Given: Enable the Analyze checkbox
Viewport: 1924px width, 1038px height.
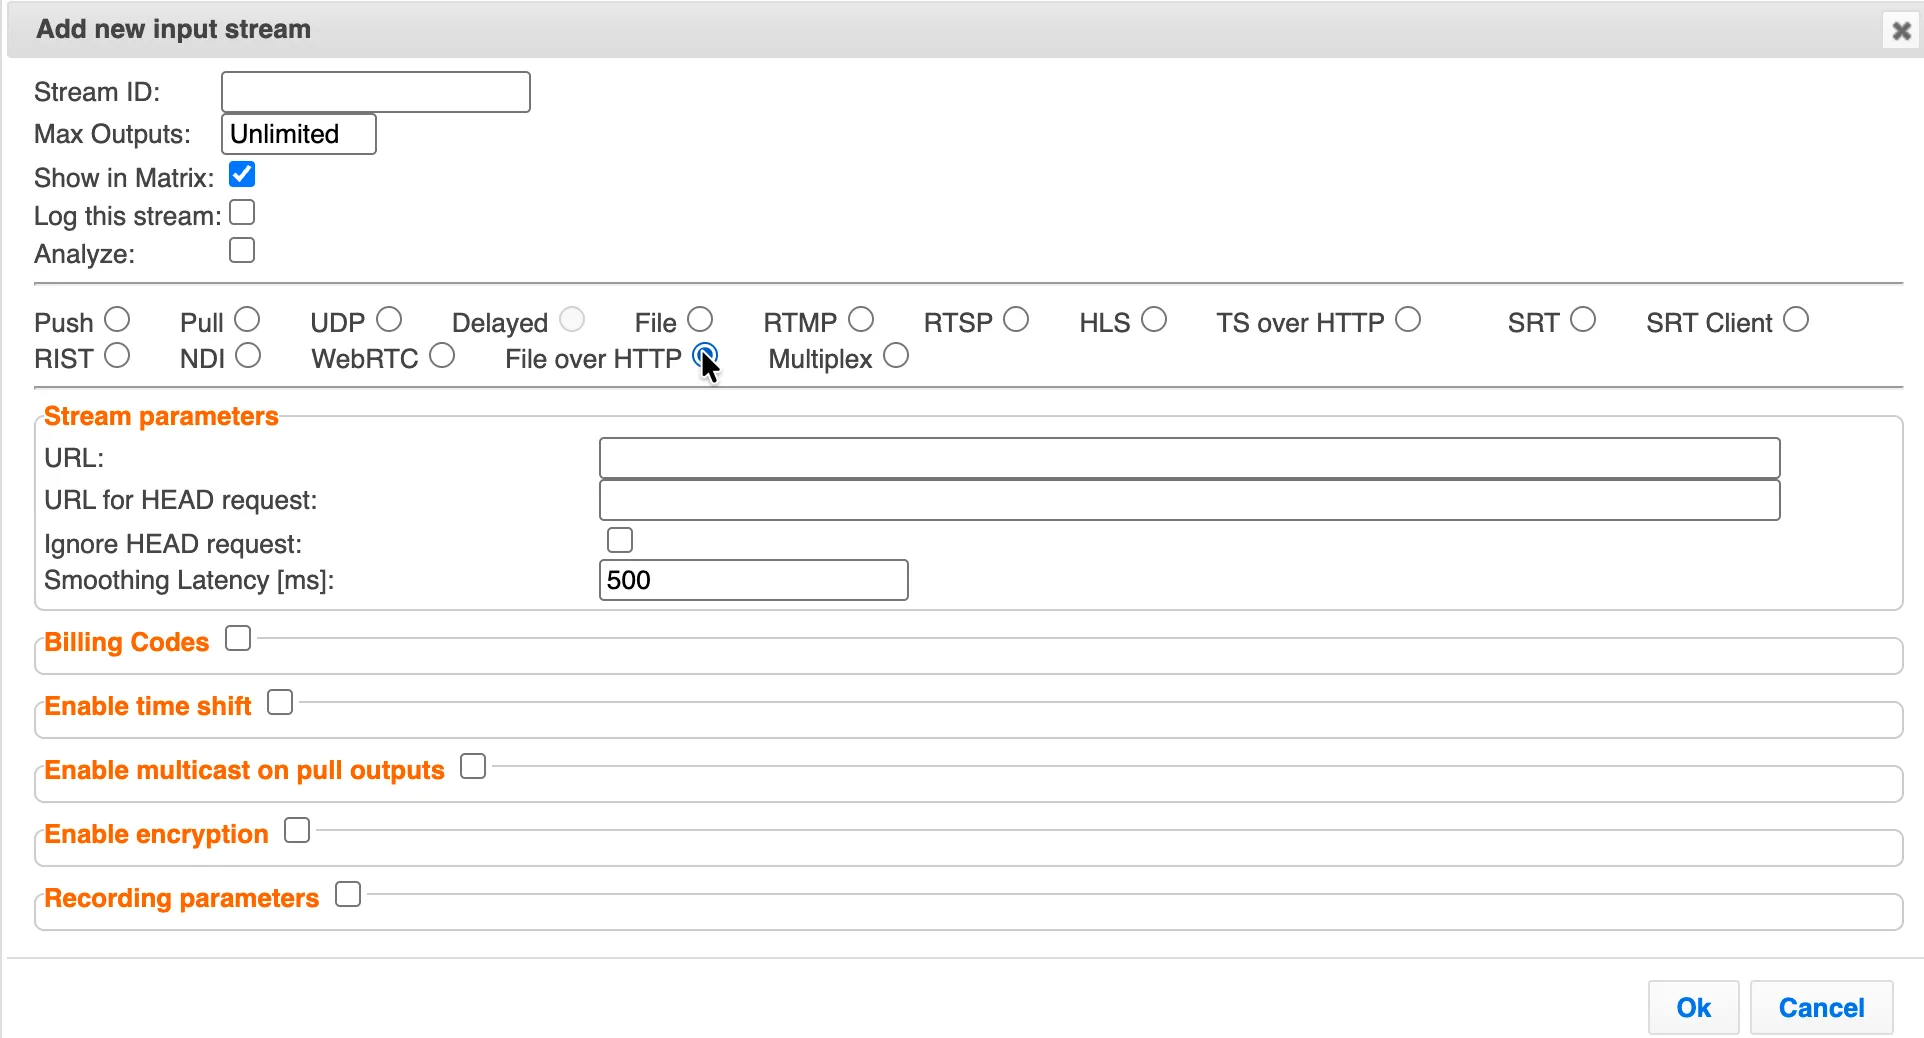Looking at the screenshot, I should click(x=242, y=250).
